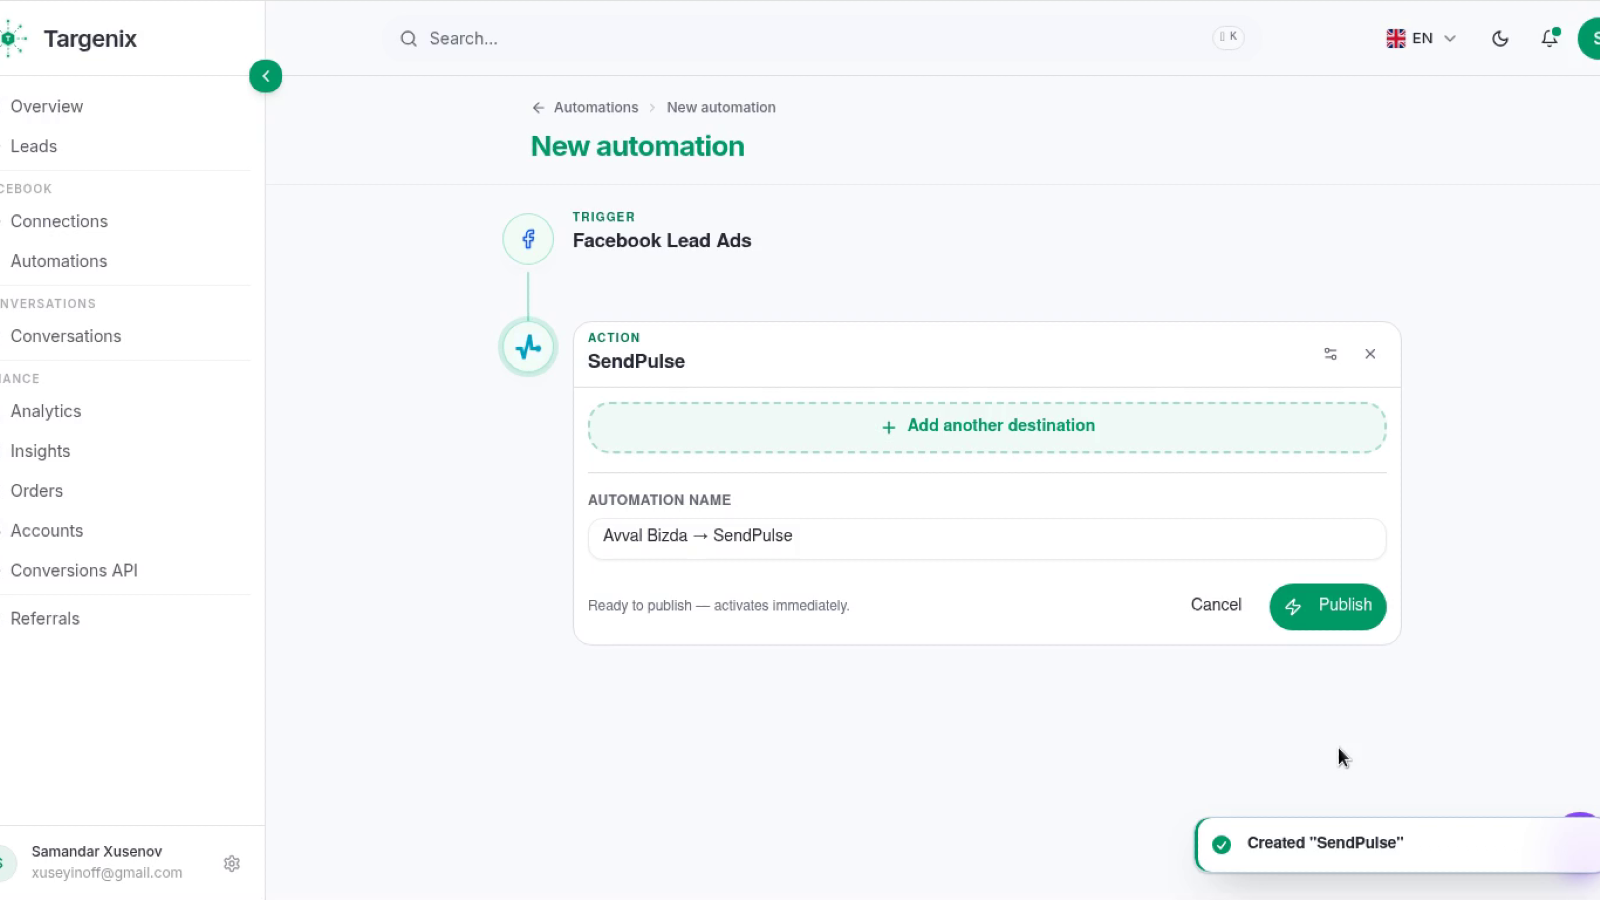This screenshot has width=1600, height=900.
Task: Click Samandar Xusenov user name
Action: coord(97,851)
